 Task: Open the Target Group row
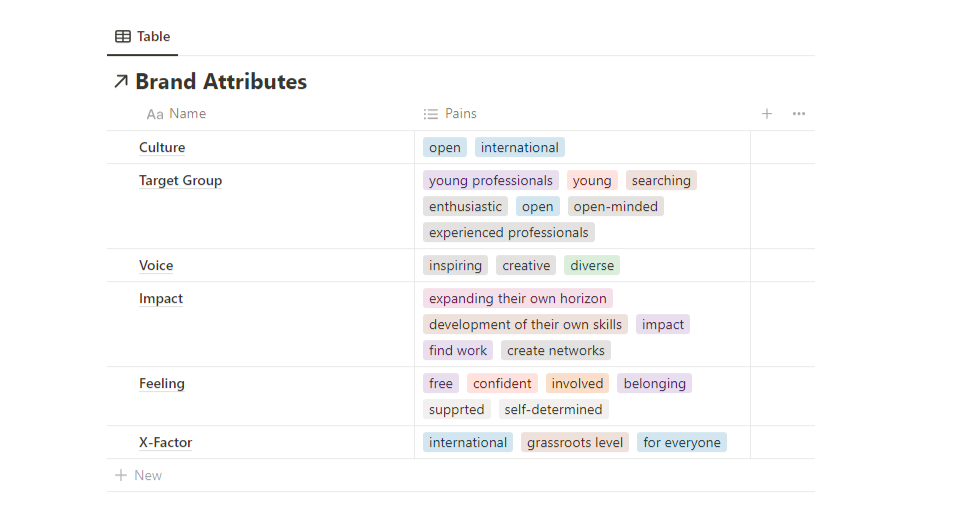(x=180, y=181)
